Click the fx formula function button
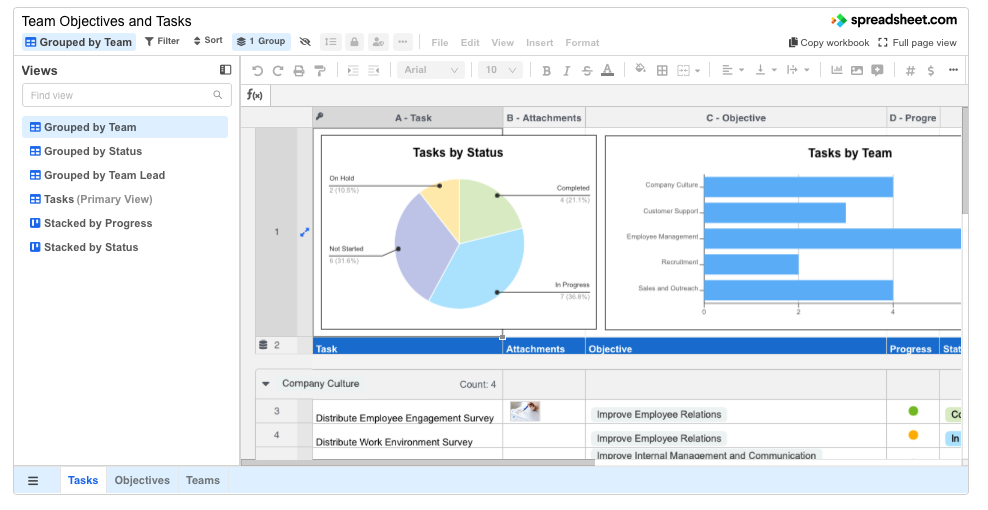988x510 pixels. point(255,95)
